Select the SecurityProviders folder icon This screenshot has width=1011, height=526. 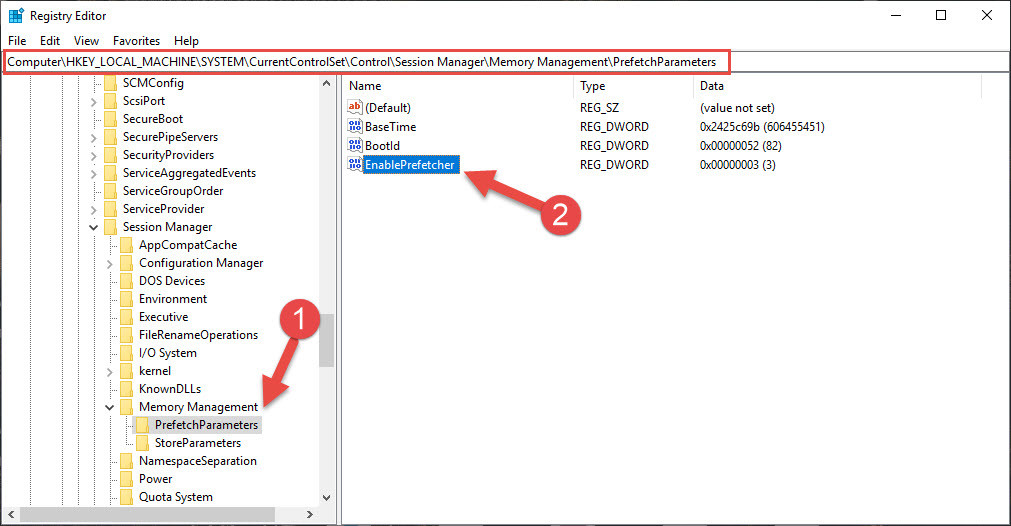click(111, 155)
